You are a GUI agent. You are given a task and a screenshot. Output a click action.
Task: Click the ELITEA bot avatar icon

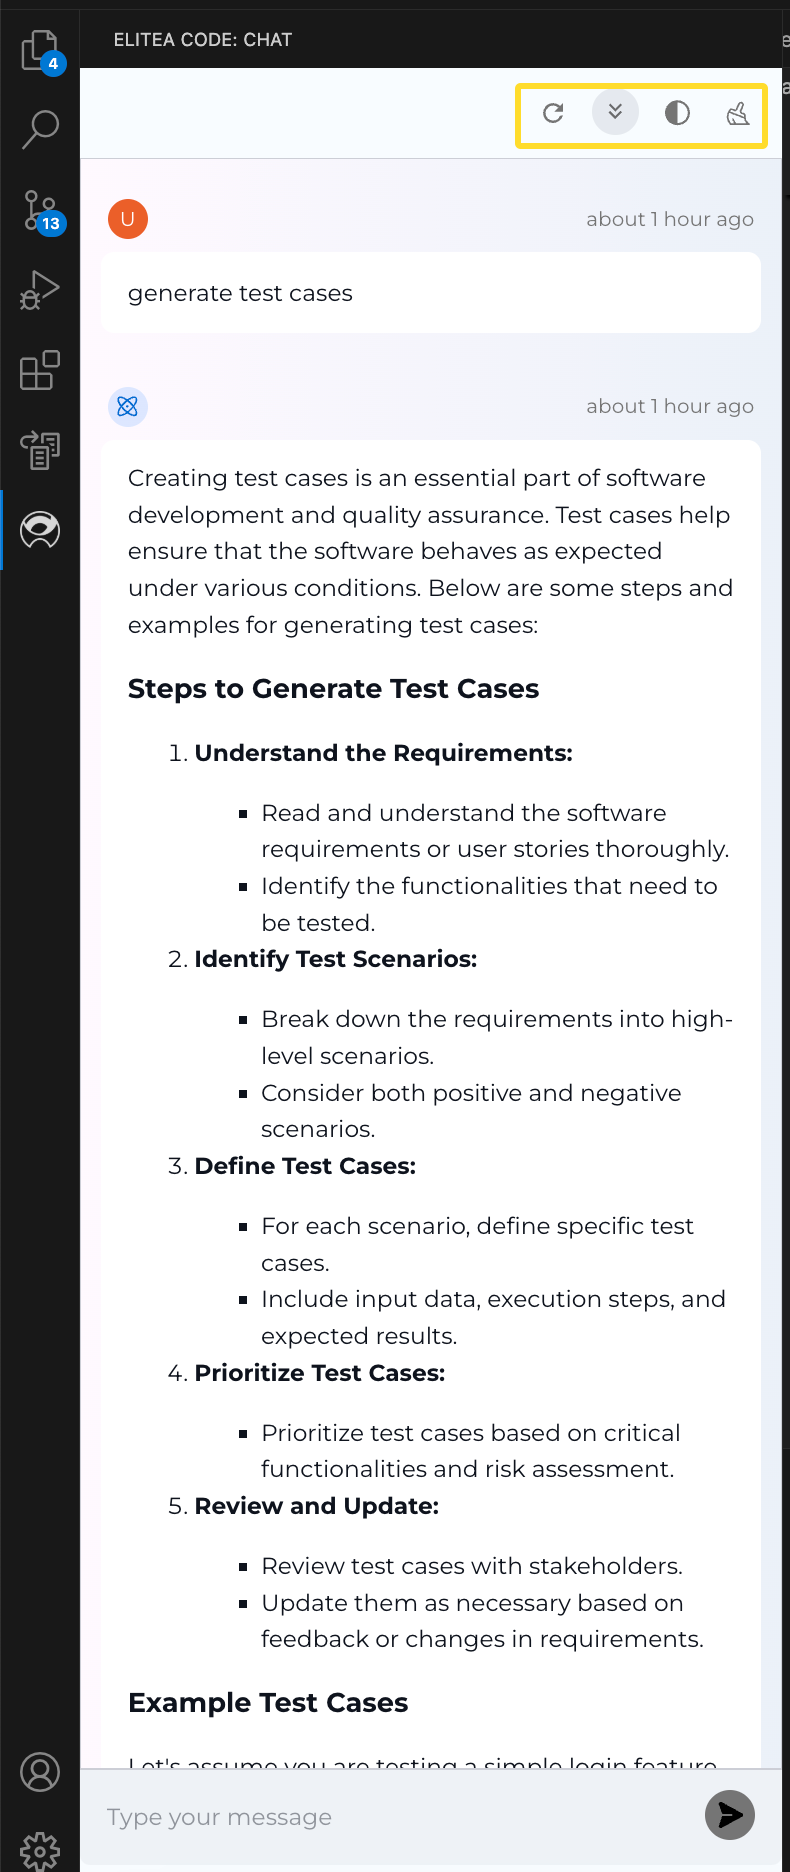(x=128, y=406)
